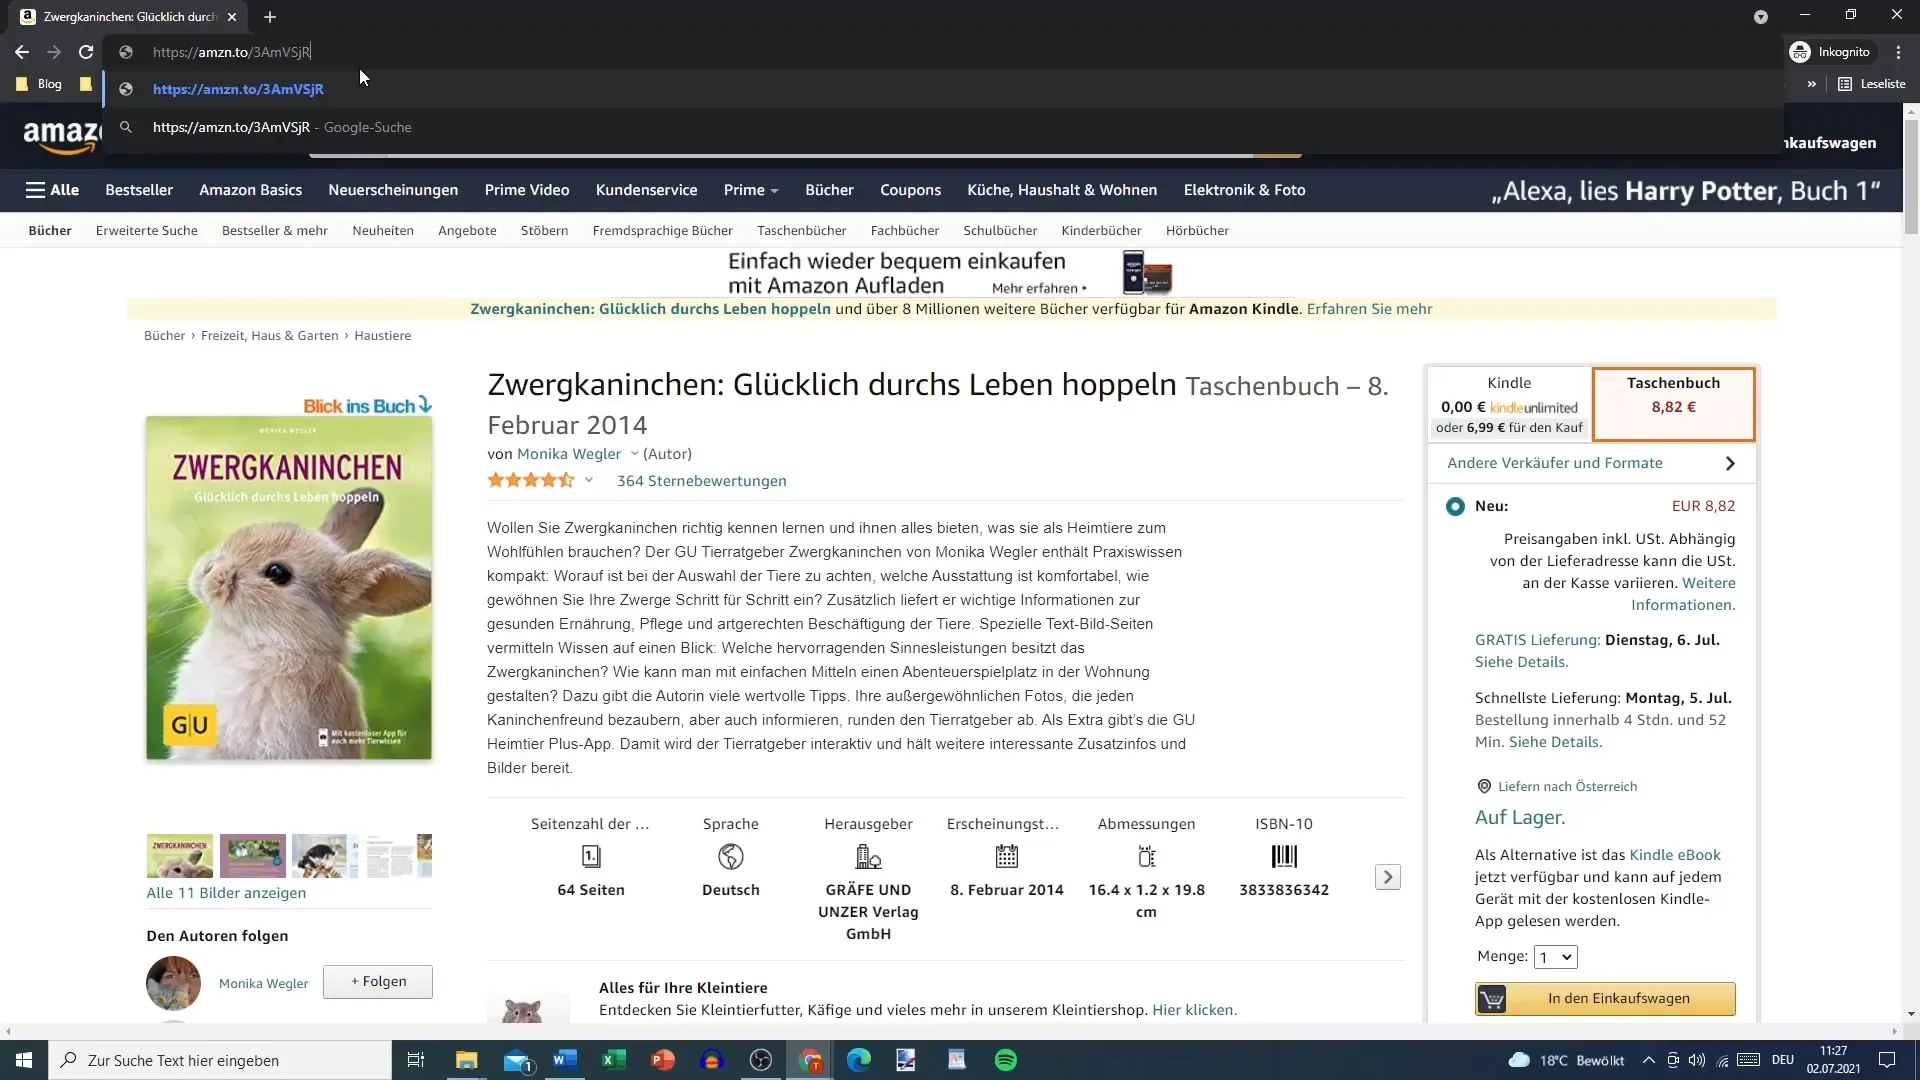Click the Sprache globe icon
1920x1080 pixels.
(731, 857)
